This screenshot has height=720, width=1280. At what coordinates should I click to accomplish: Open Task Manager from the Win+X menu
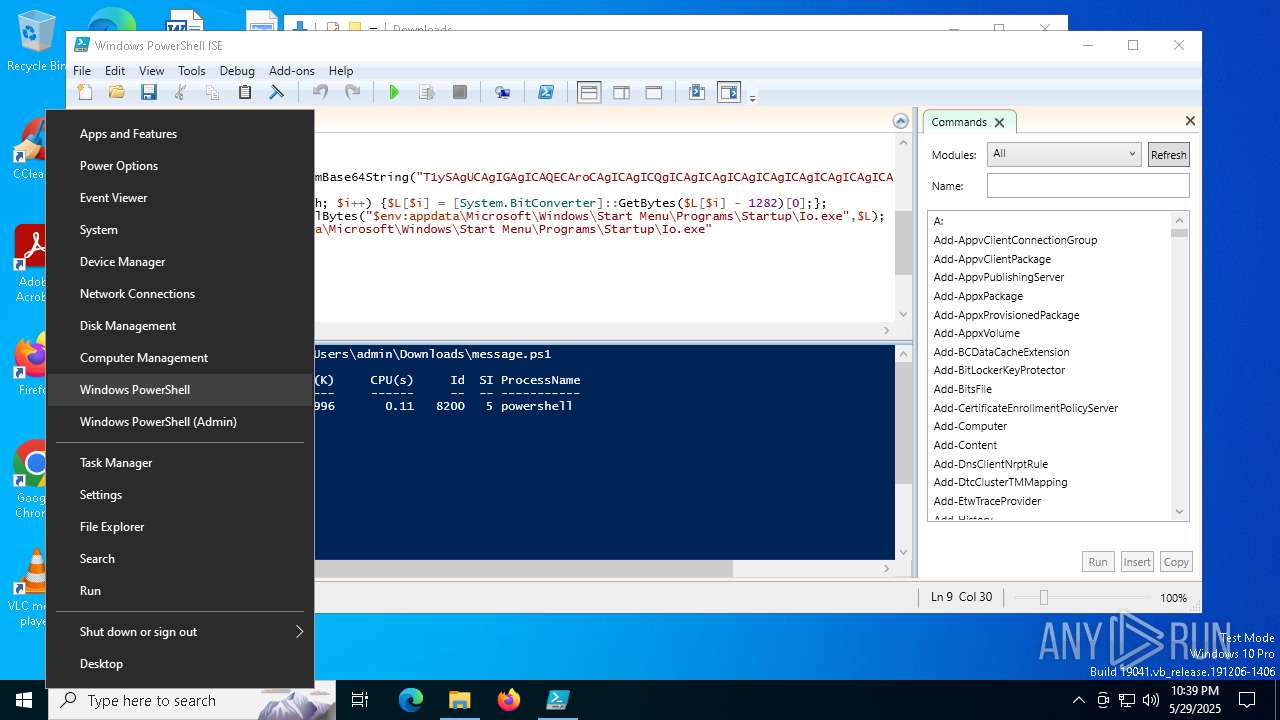180,463
